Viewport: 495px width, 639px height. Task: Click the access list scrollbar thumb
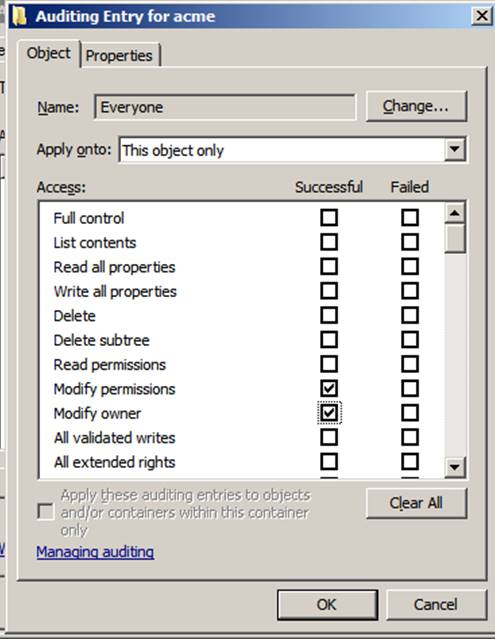pos(455,238)
